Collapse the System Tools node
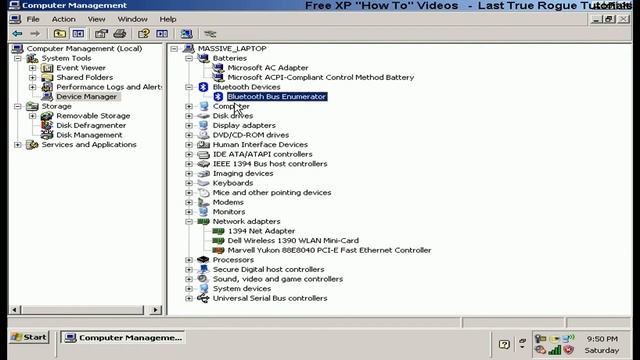This screenshot has width=640, height=360. pos(18,58)
